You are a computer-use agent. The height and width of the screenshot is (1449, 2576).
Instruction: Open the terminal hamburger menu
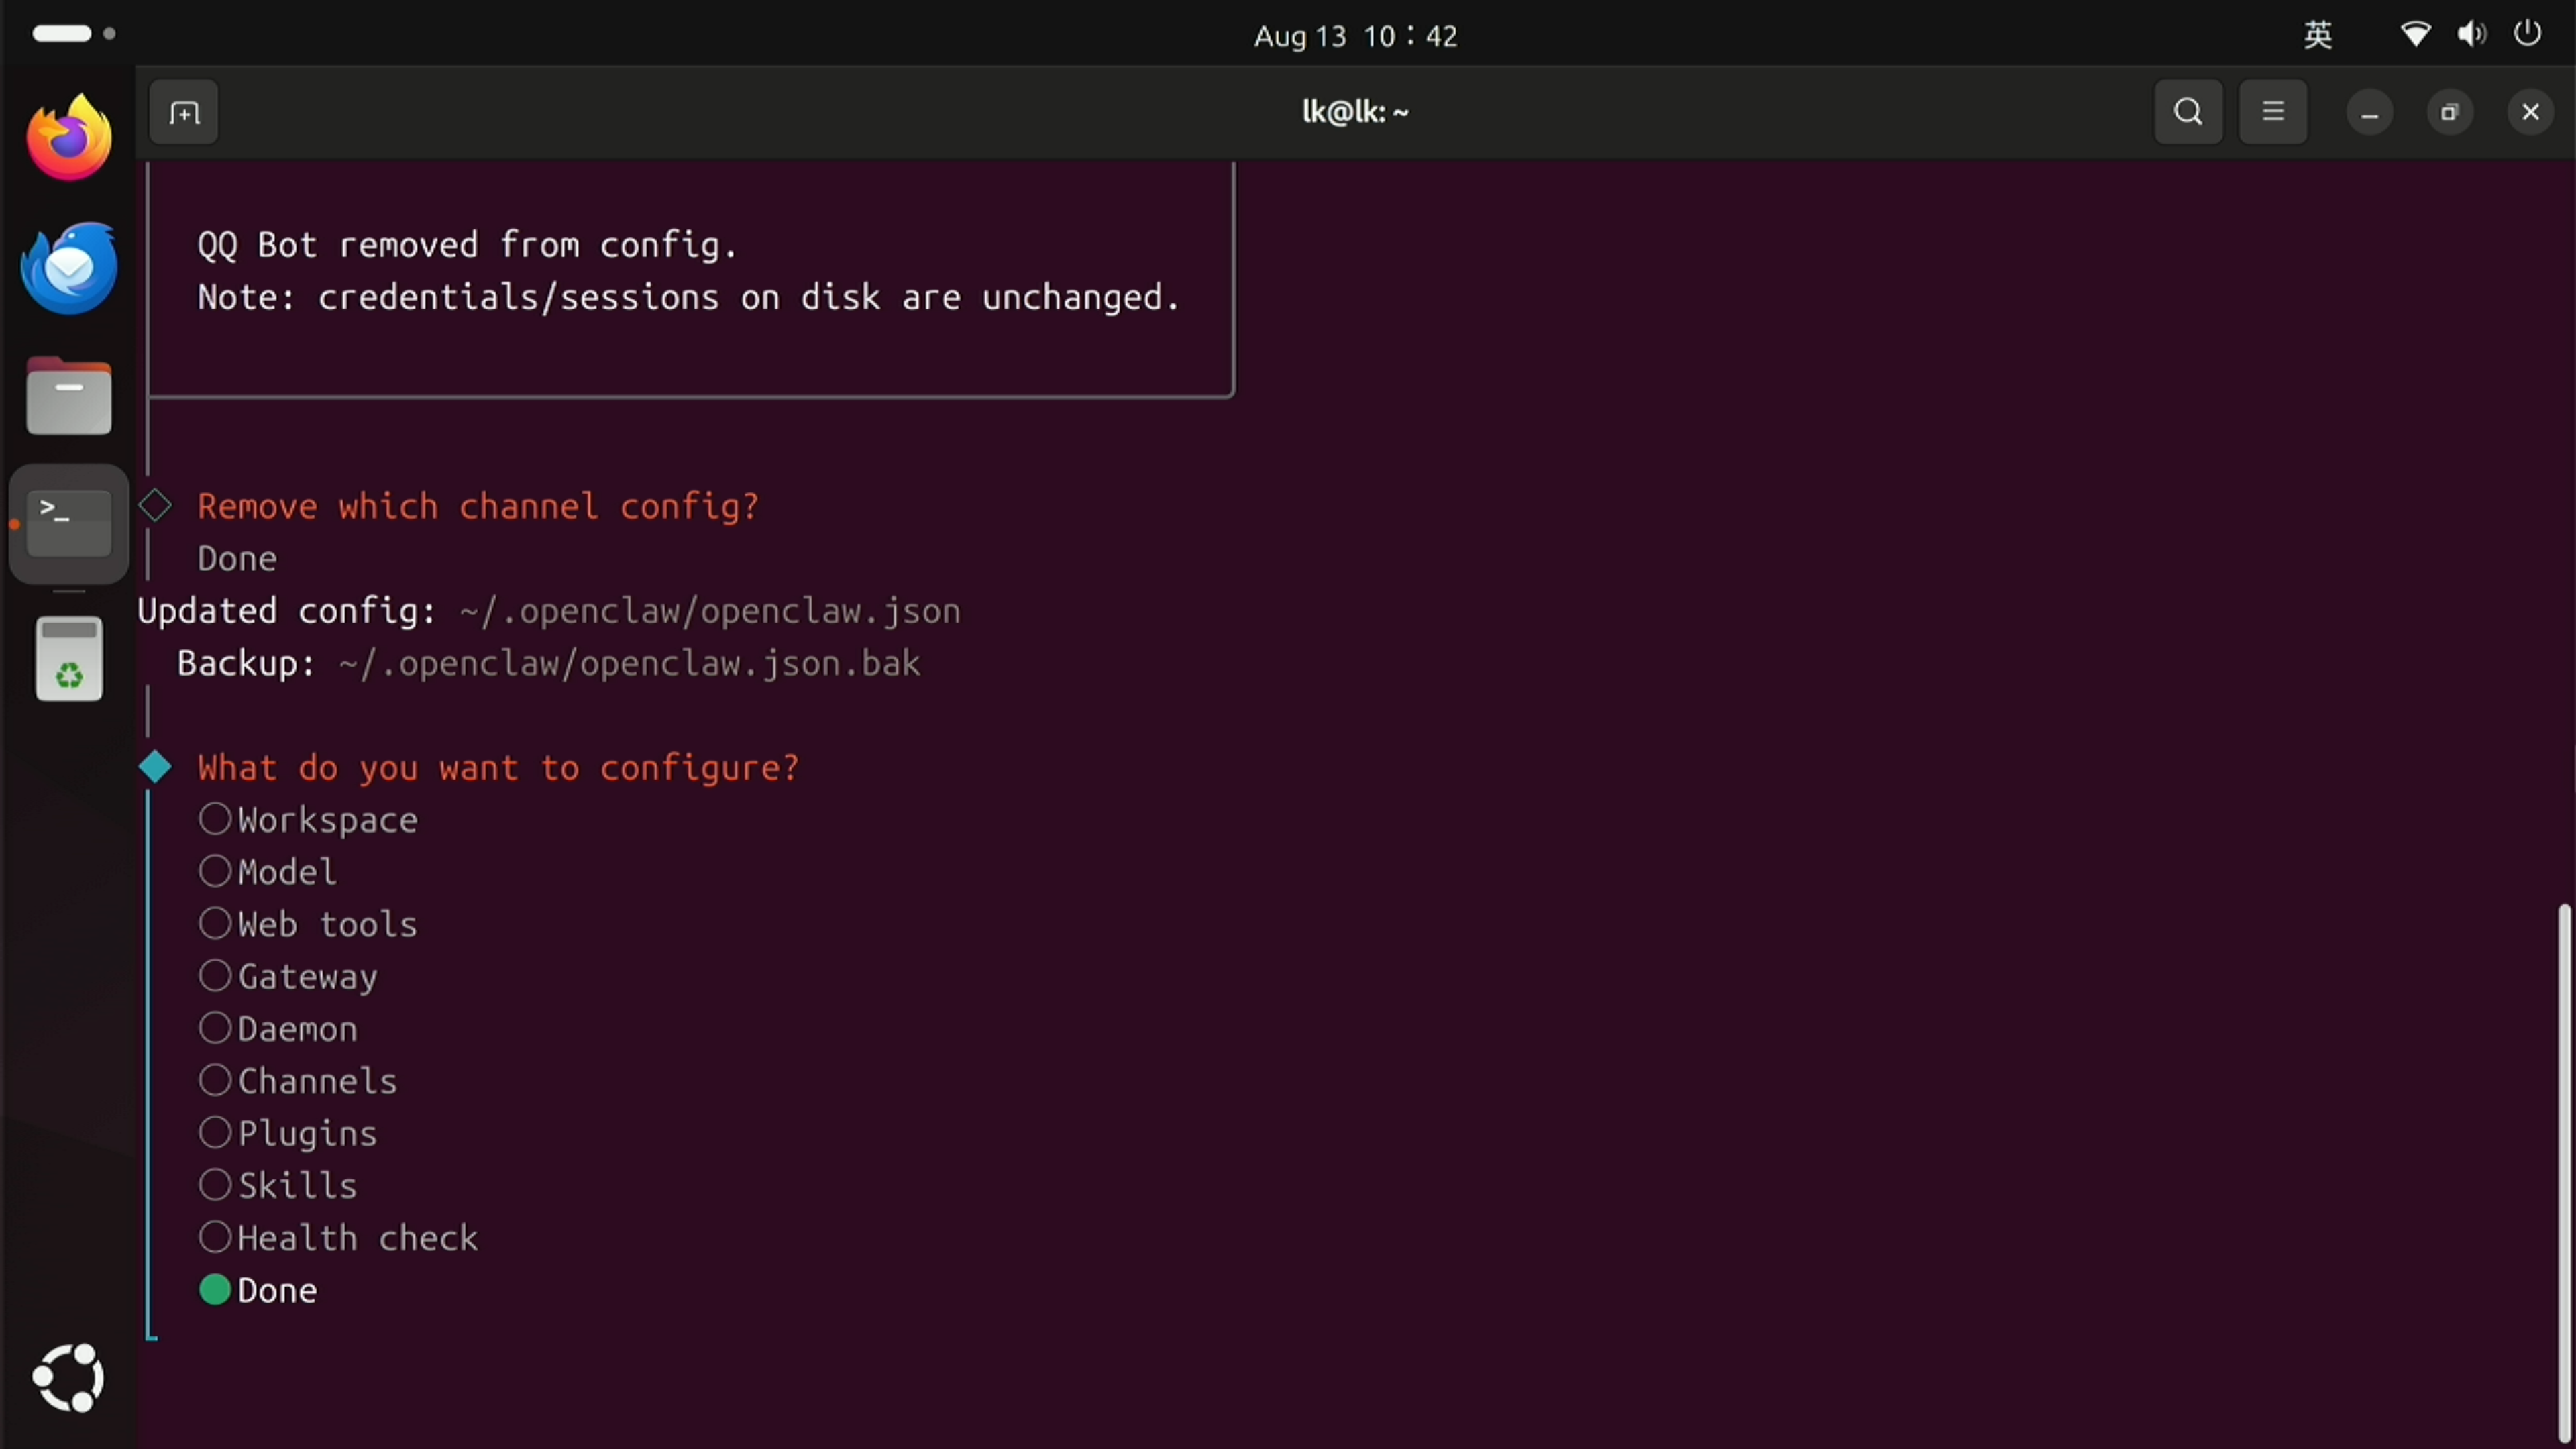2273,112
